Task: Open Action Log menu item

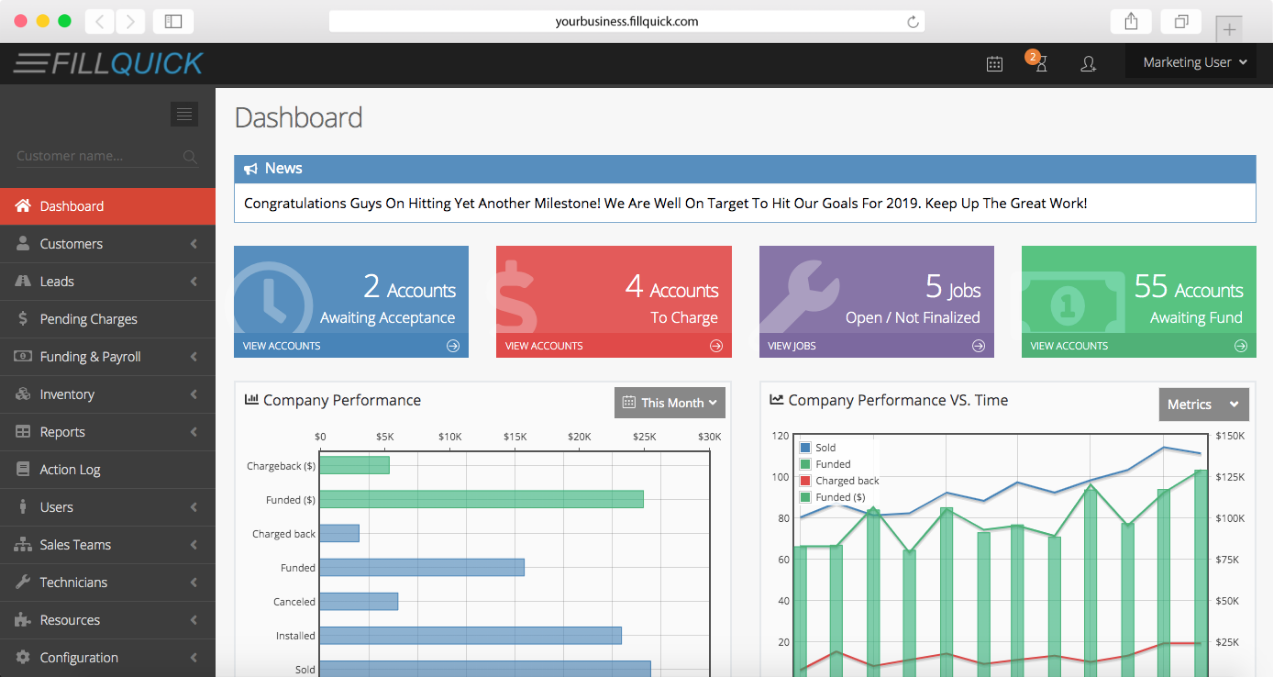Action: click(x=107, y=469)
